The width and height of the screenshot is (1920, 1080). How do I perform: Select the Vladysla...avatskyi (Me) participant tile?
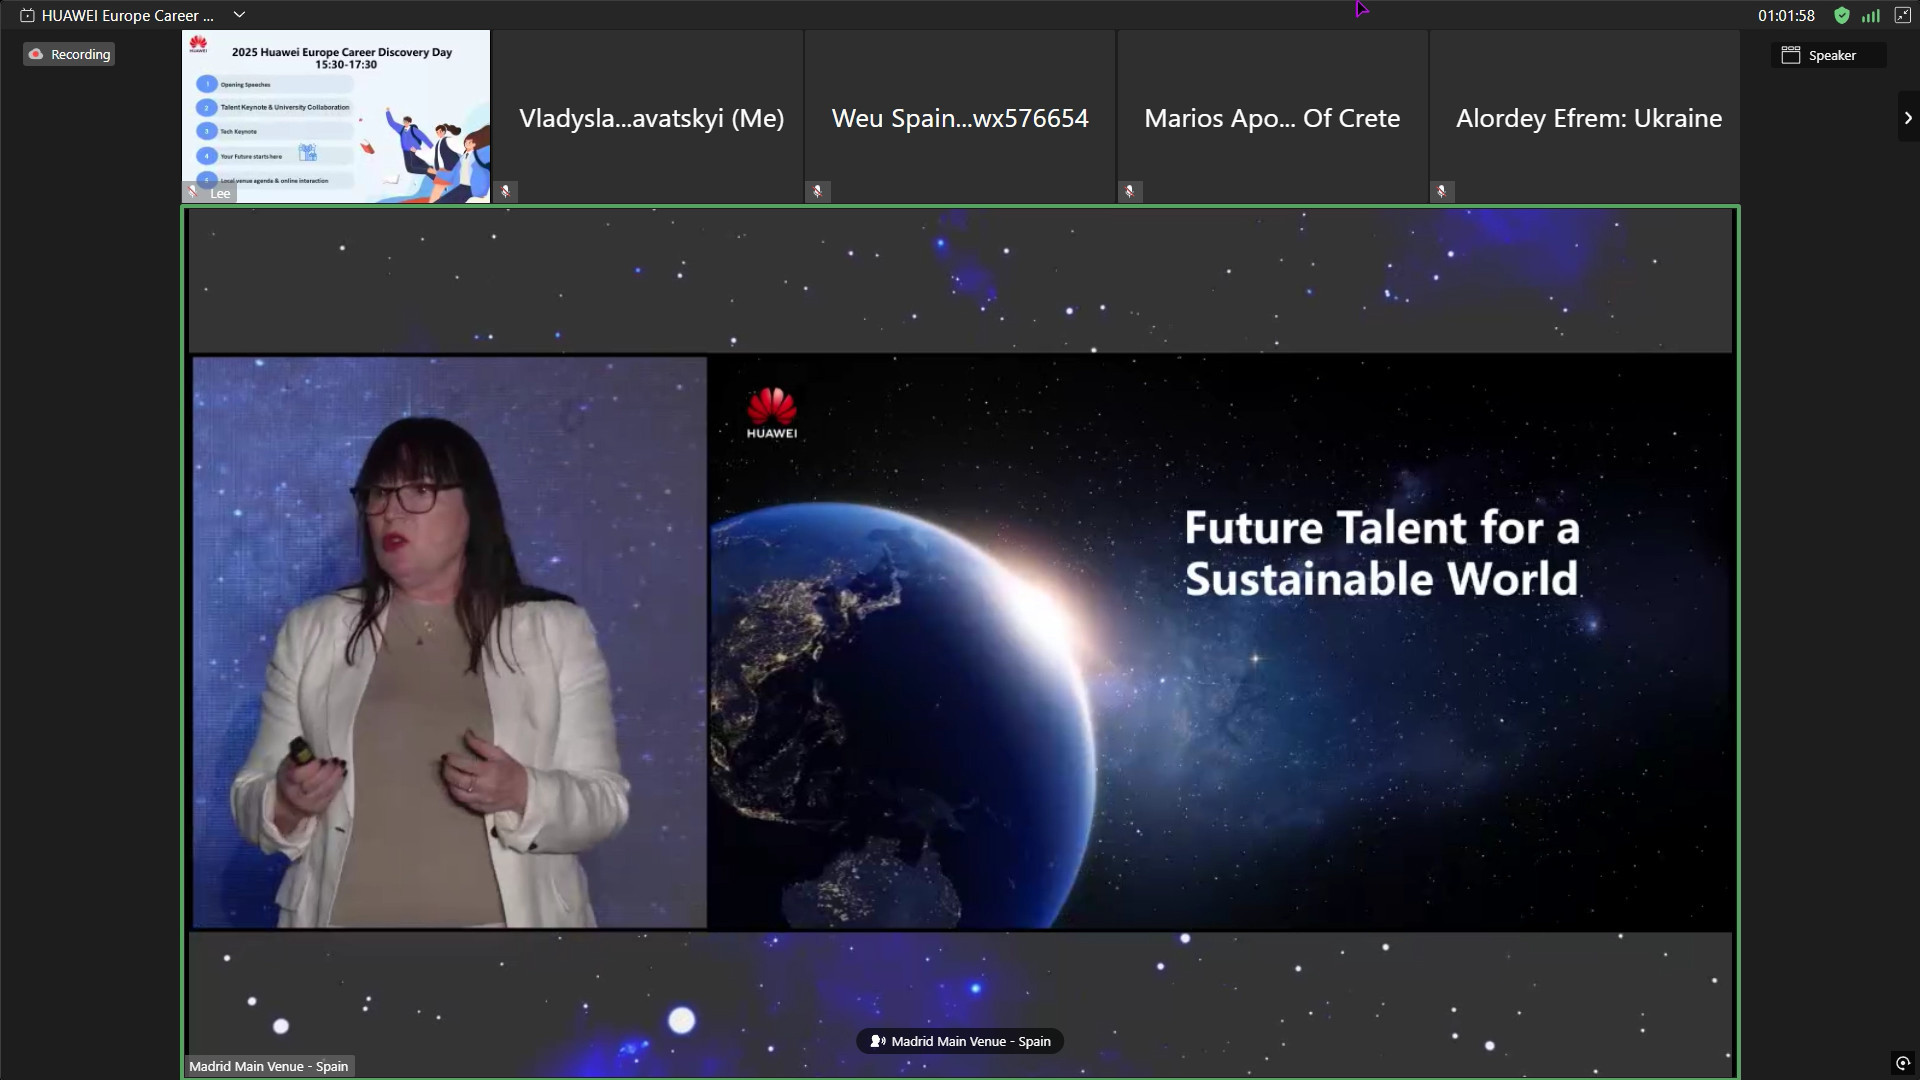click(649, 117)
